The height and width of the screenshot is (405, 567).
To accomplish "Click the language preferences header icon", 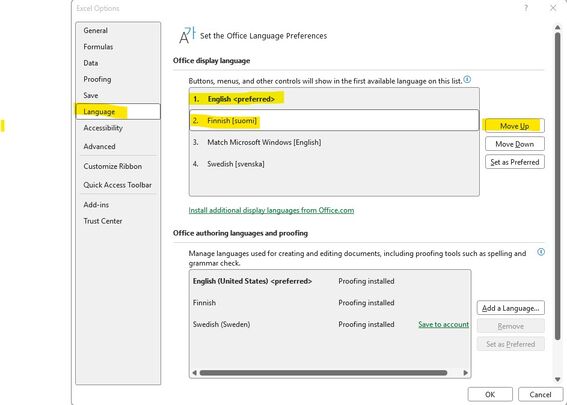I will (187, 35).
